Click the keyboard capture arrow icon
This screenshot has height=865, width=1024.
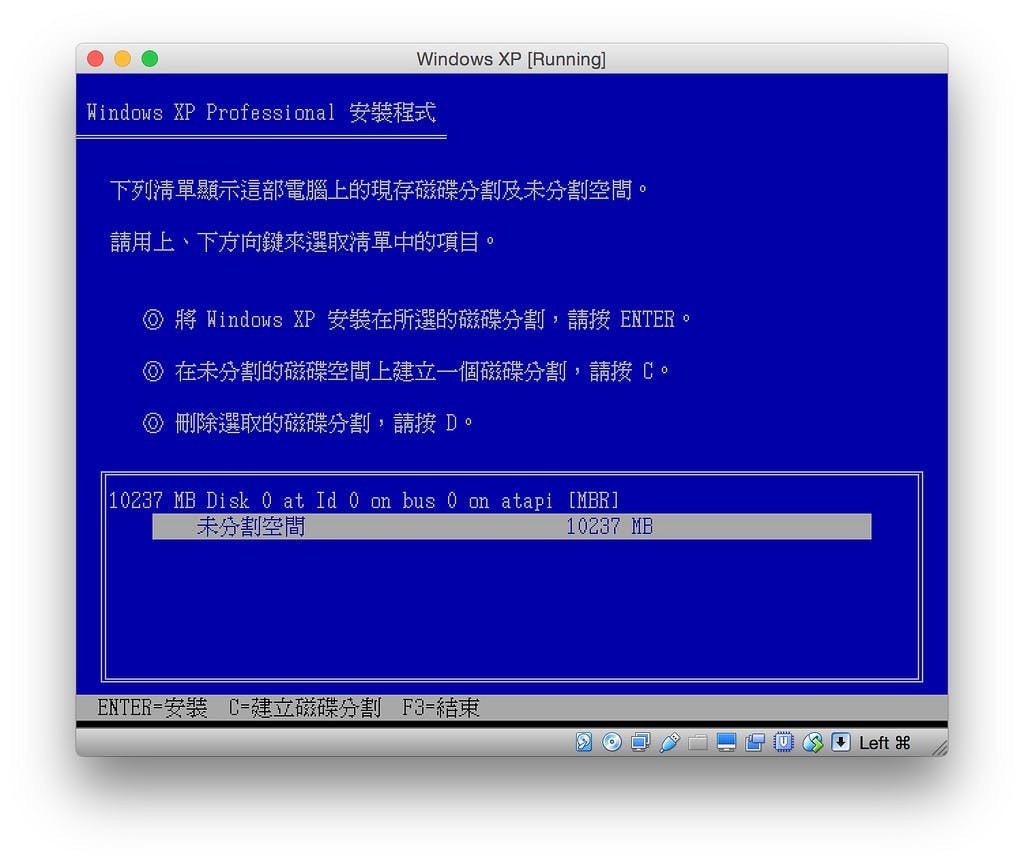(840, 742)
